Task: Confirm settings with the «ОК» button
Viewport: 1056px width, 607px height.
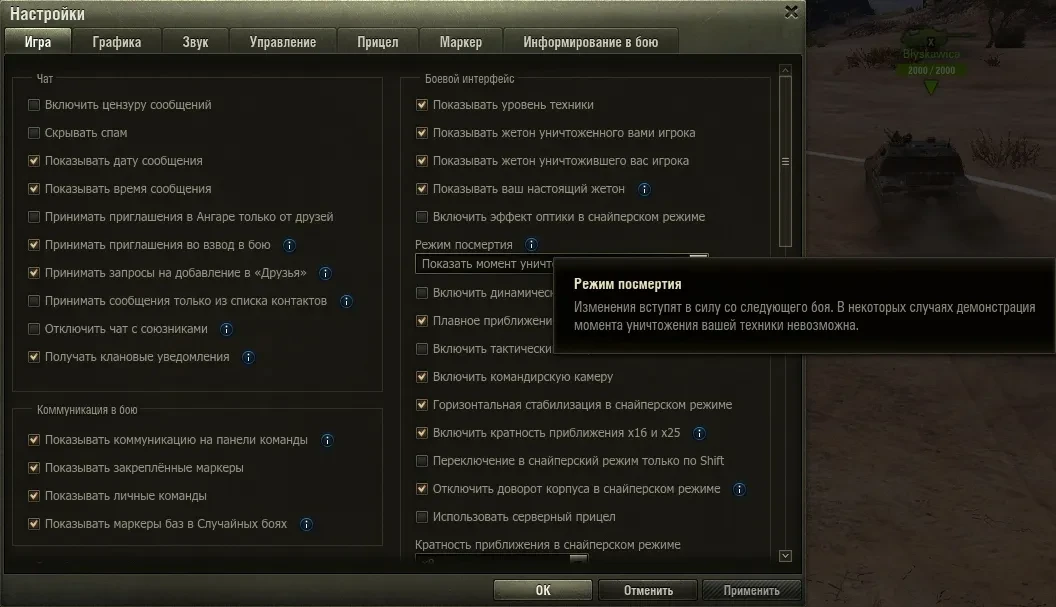Action: tap(543, 590)
